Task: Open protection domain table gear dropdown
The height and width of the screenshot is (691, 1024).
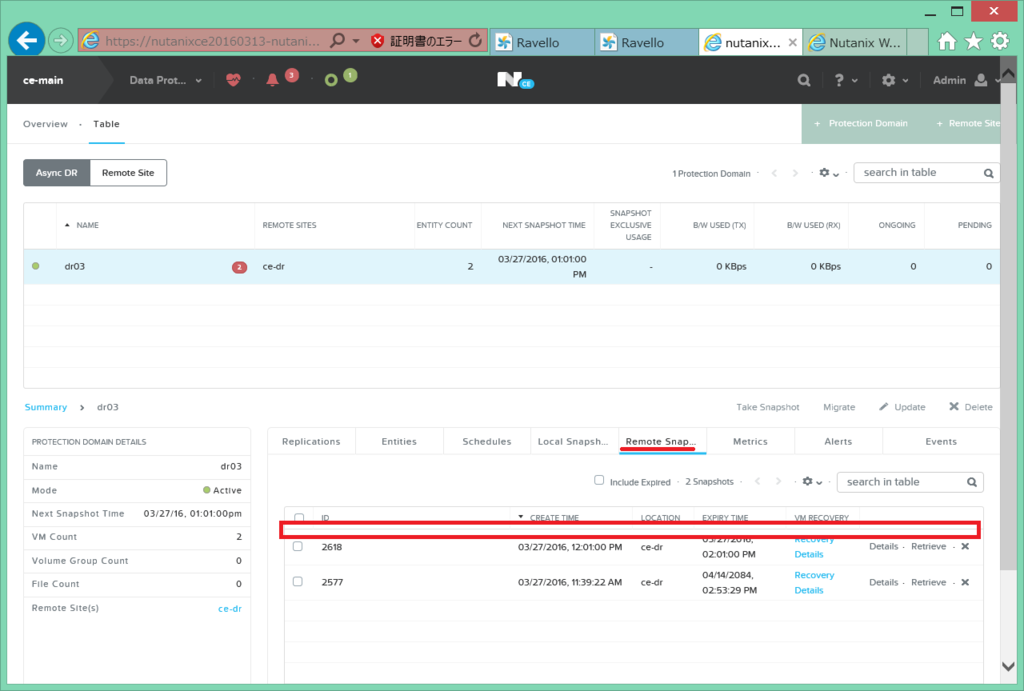Action: pos(829,173)
